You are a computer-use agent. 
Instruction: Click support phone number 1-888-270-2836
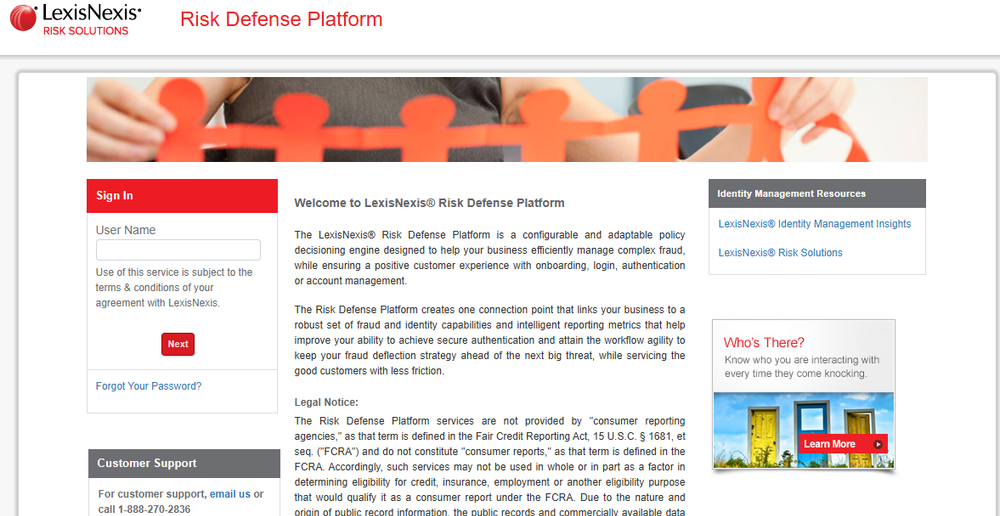[x=154, y=509]
